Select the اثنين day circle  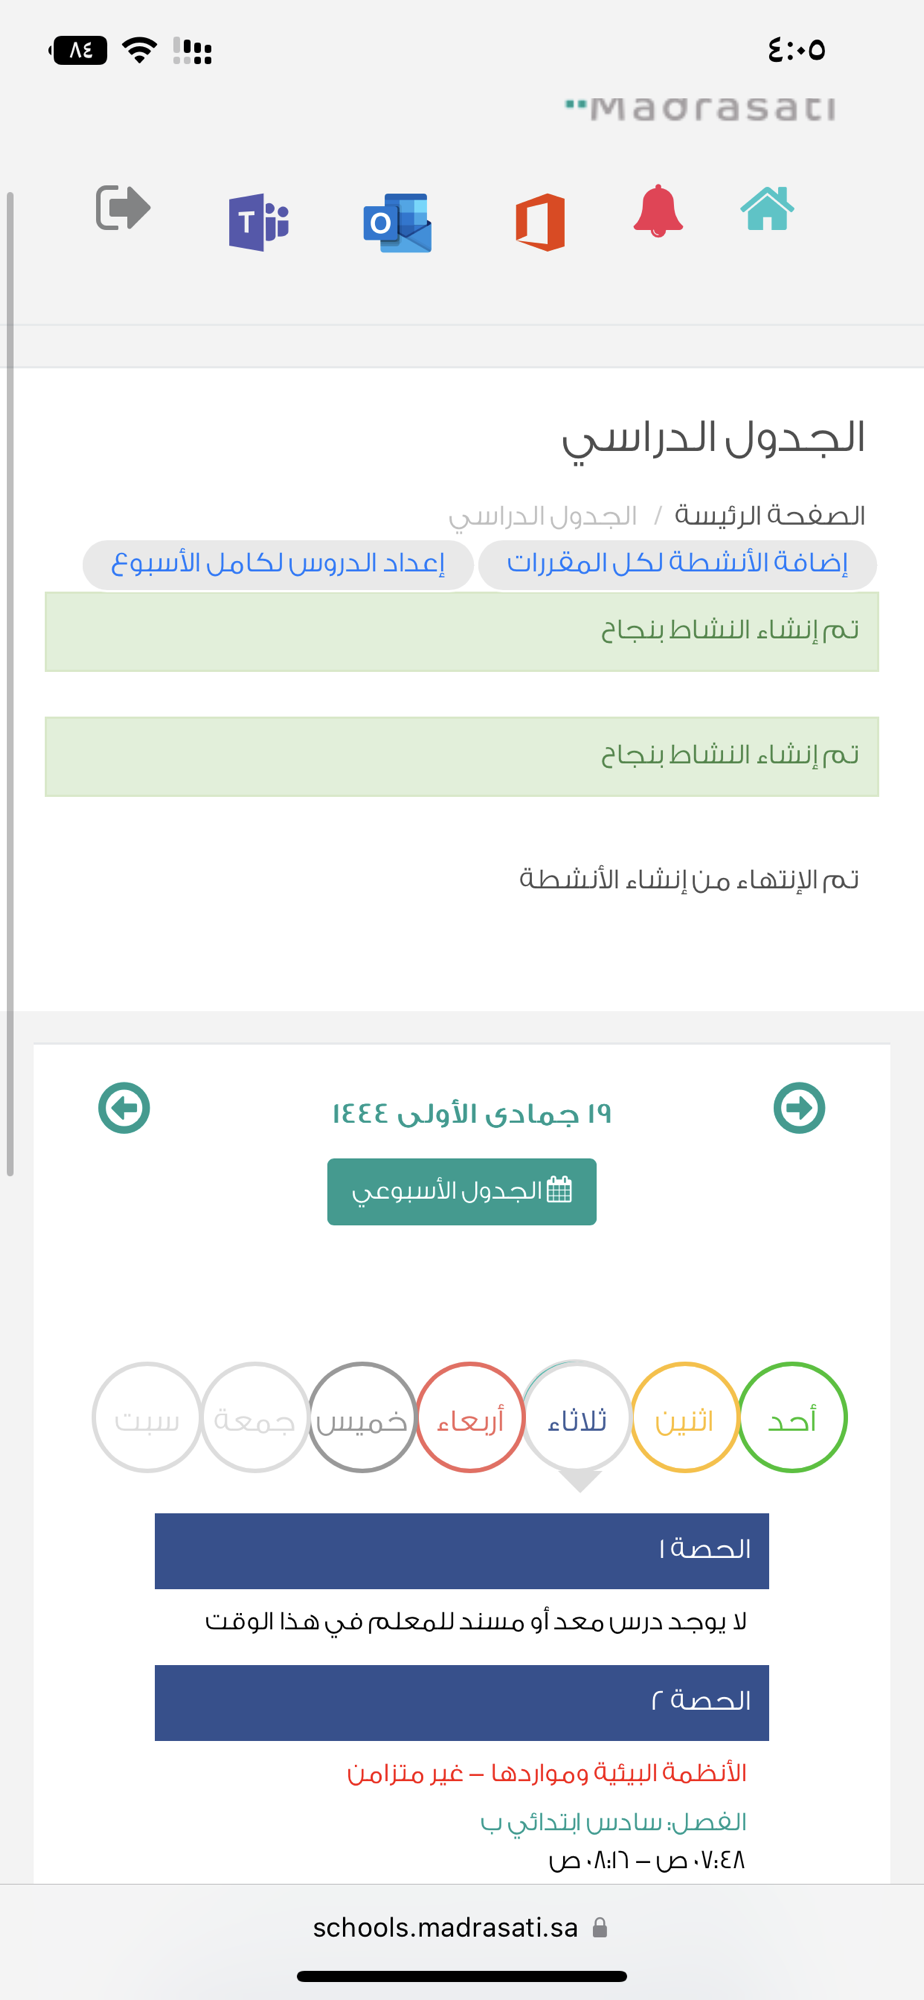(685, 1418)
